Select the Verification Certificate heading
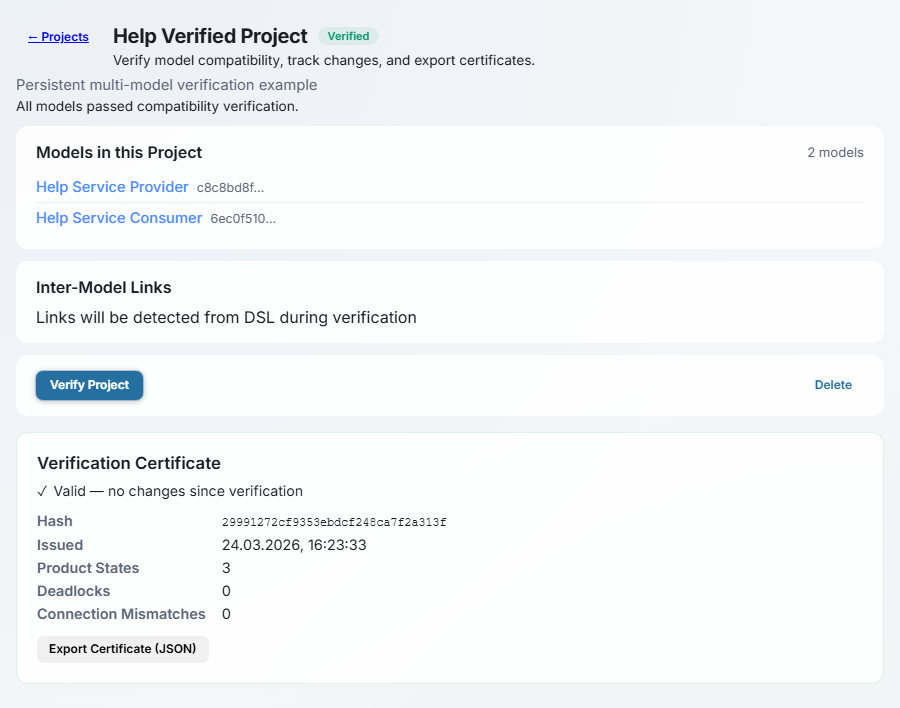900x708 pixels. coord(129,463)
